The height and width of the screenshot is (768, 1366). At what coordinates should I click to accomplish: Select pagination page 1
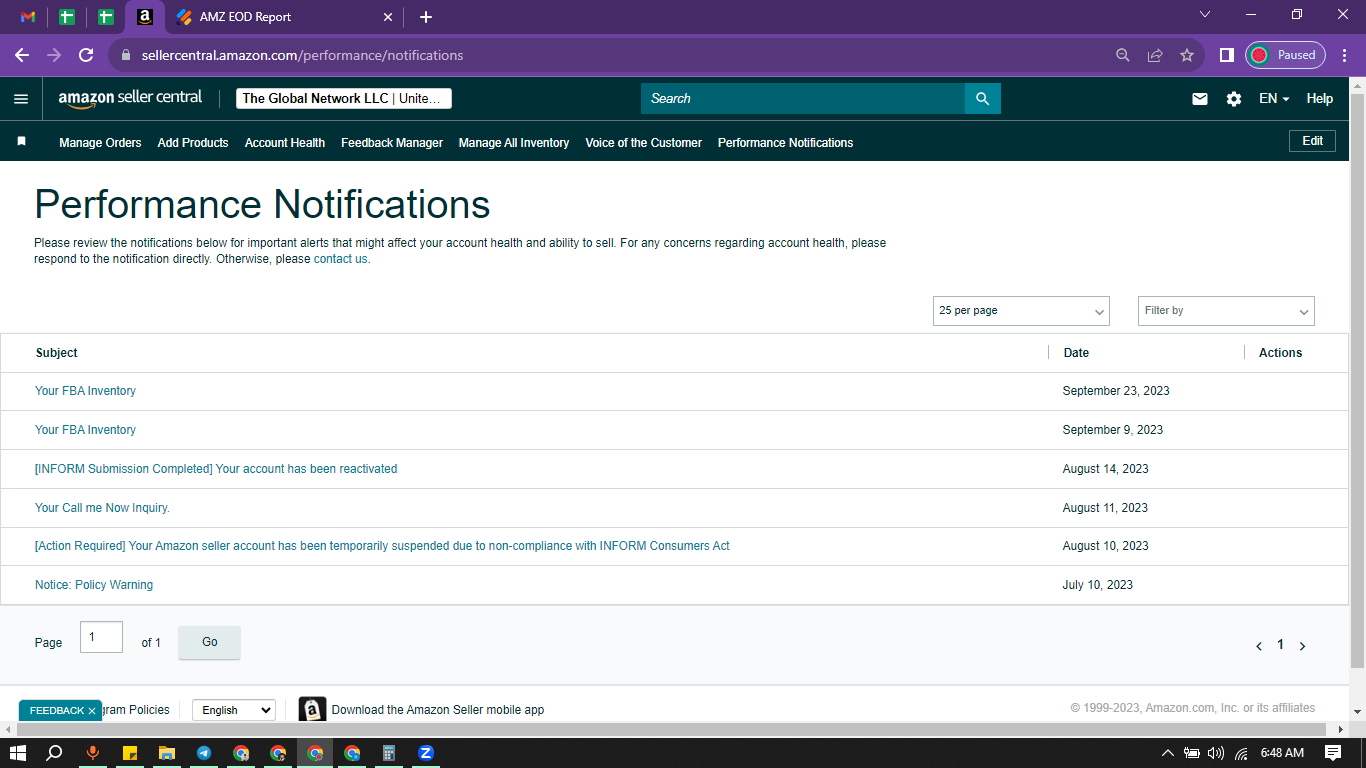[x=1280, y=645]
